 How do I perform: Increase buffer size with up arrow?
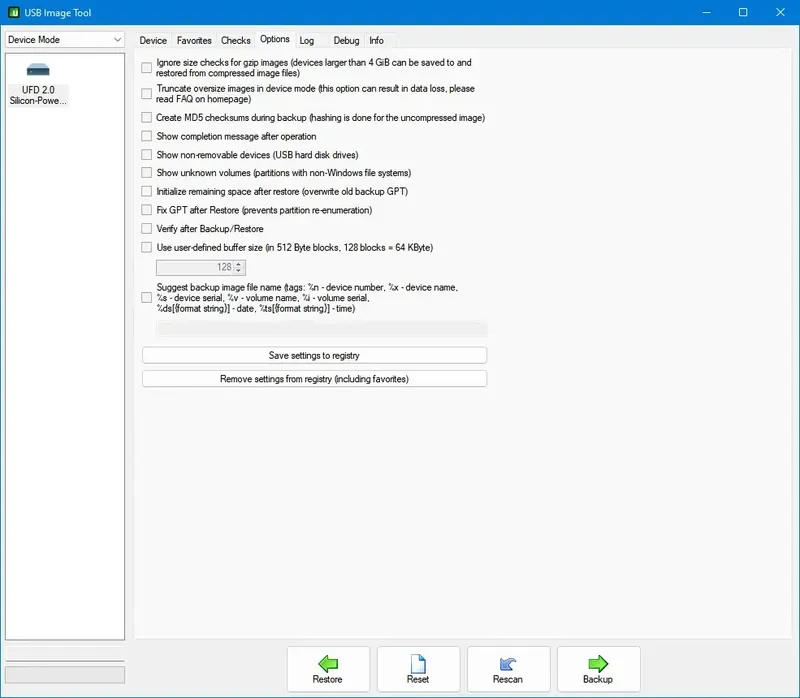(x=238, y=264)
